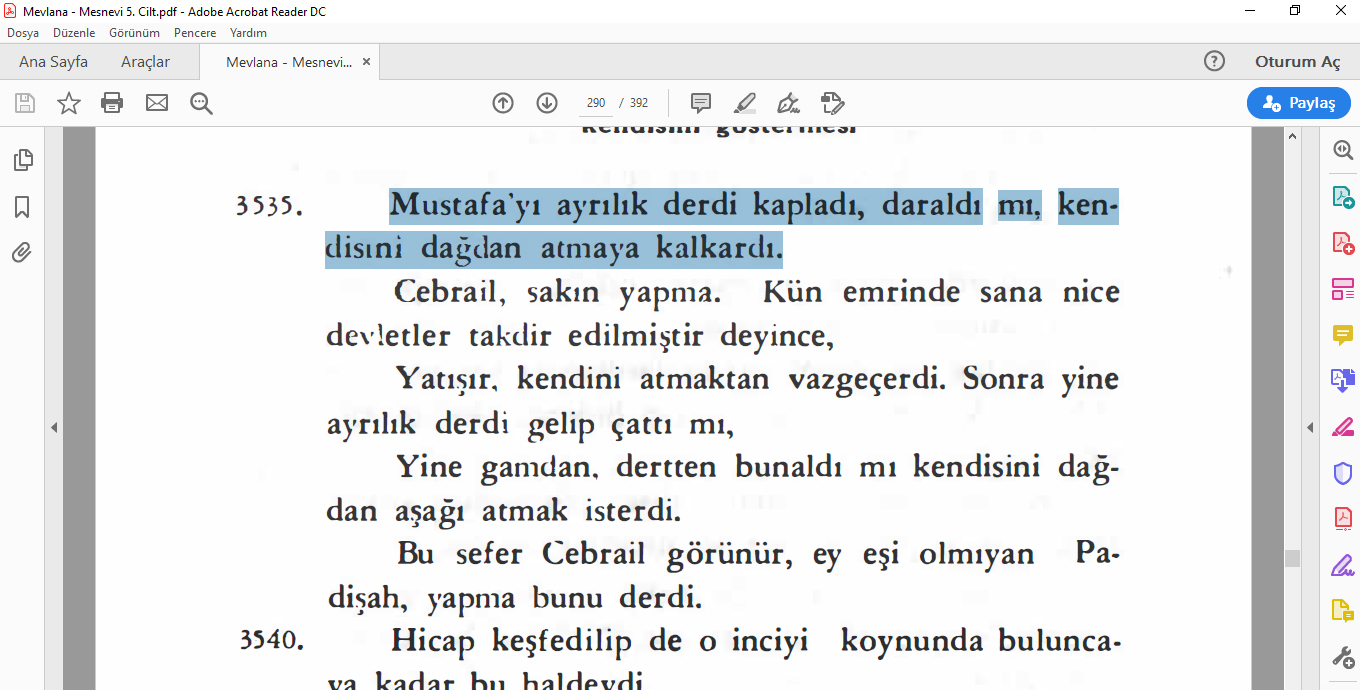Open bookmarks panel icon
The width and height of the screenshot is (1360, 690).
[x=22, y=207]
